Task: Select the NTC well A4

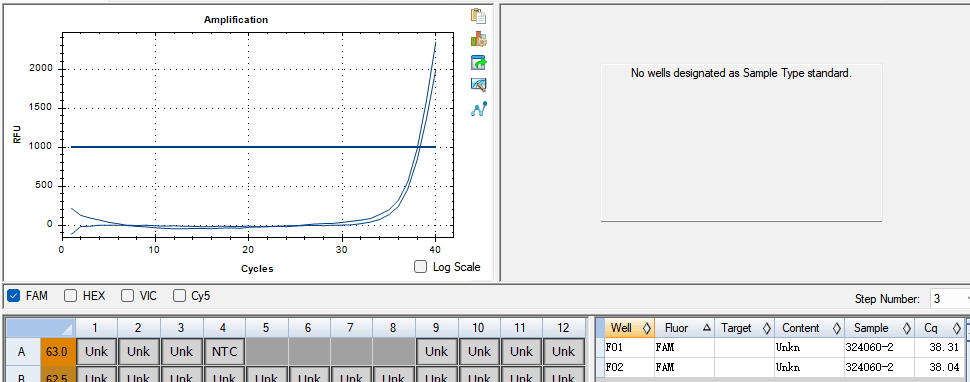Action: click(223, 352)
